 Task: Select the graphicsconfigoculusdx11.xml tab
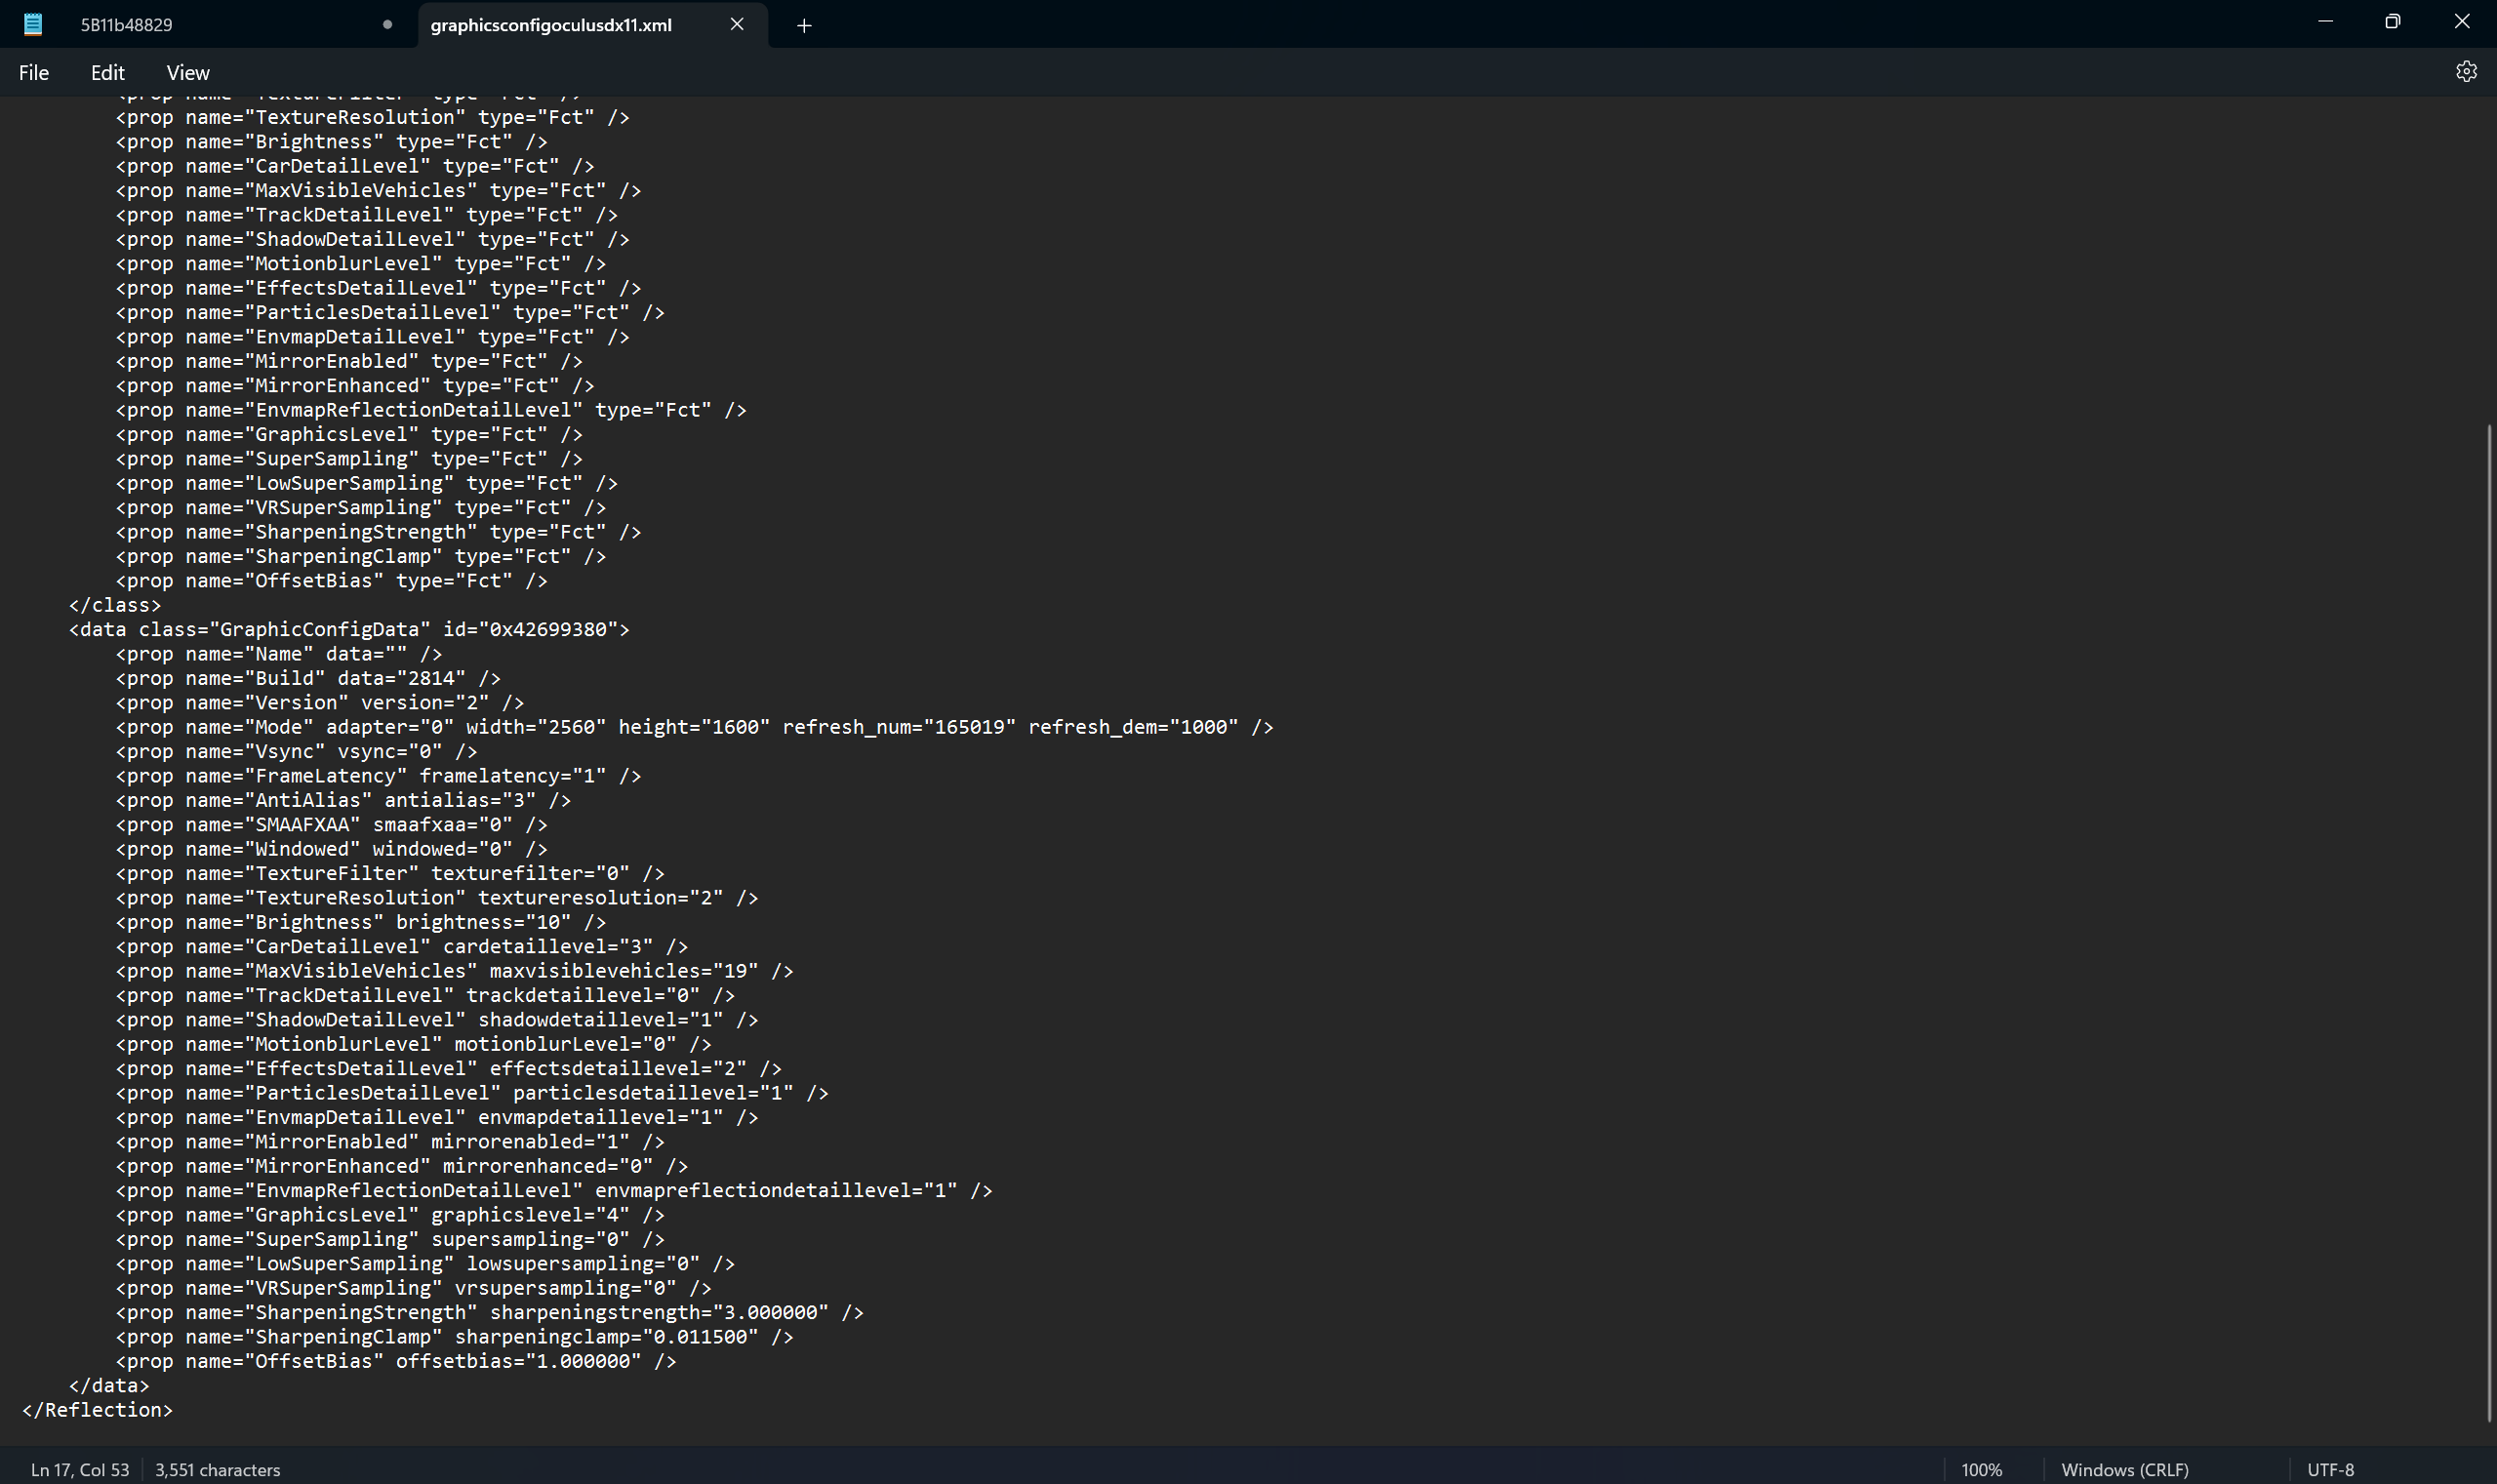click(551, 25)
